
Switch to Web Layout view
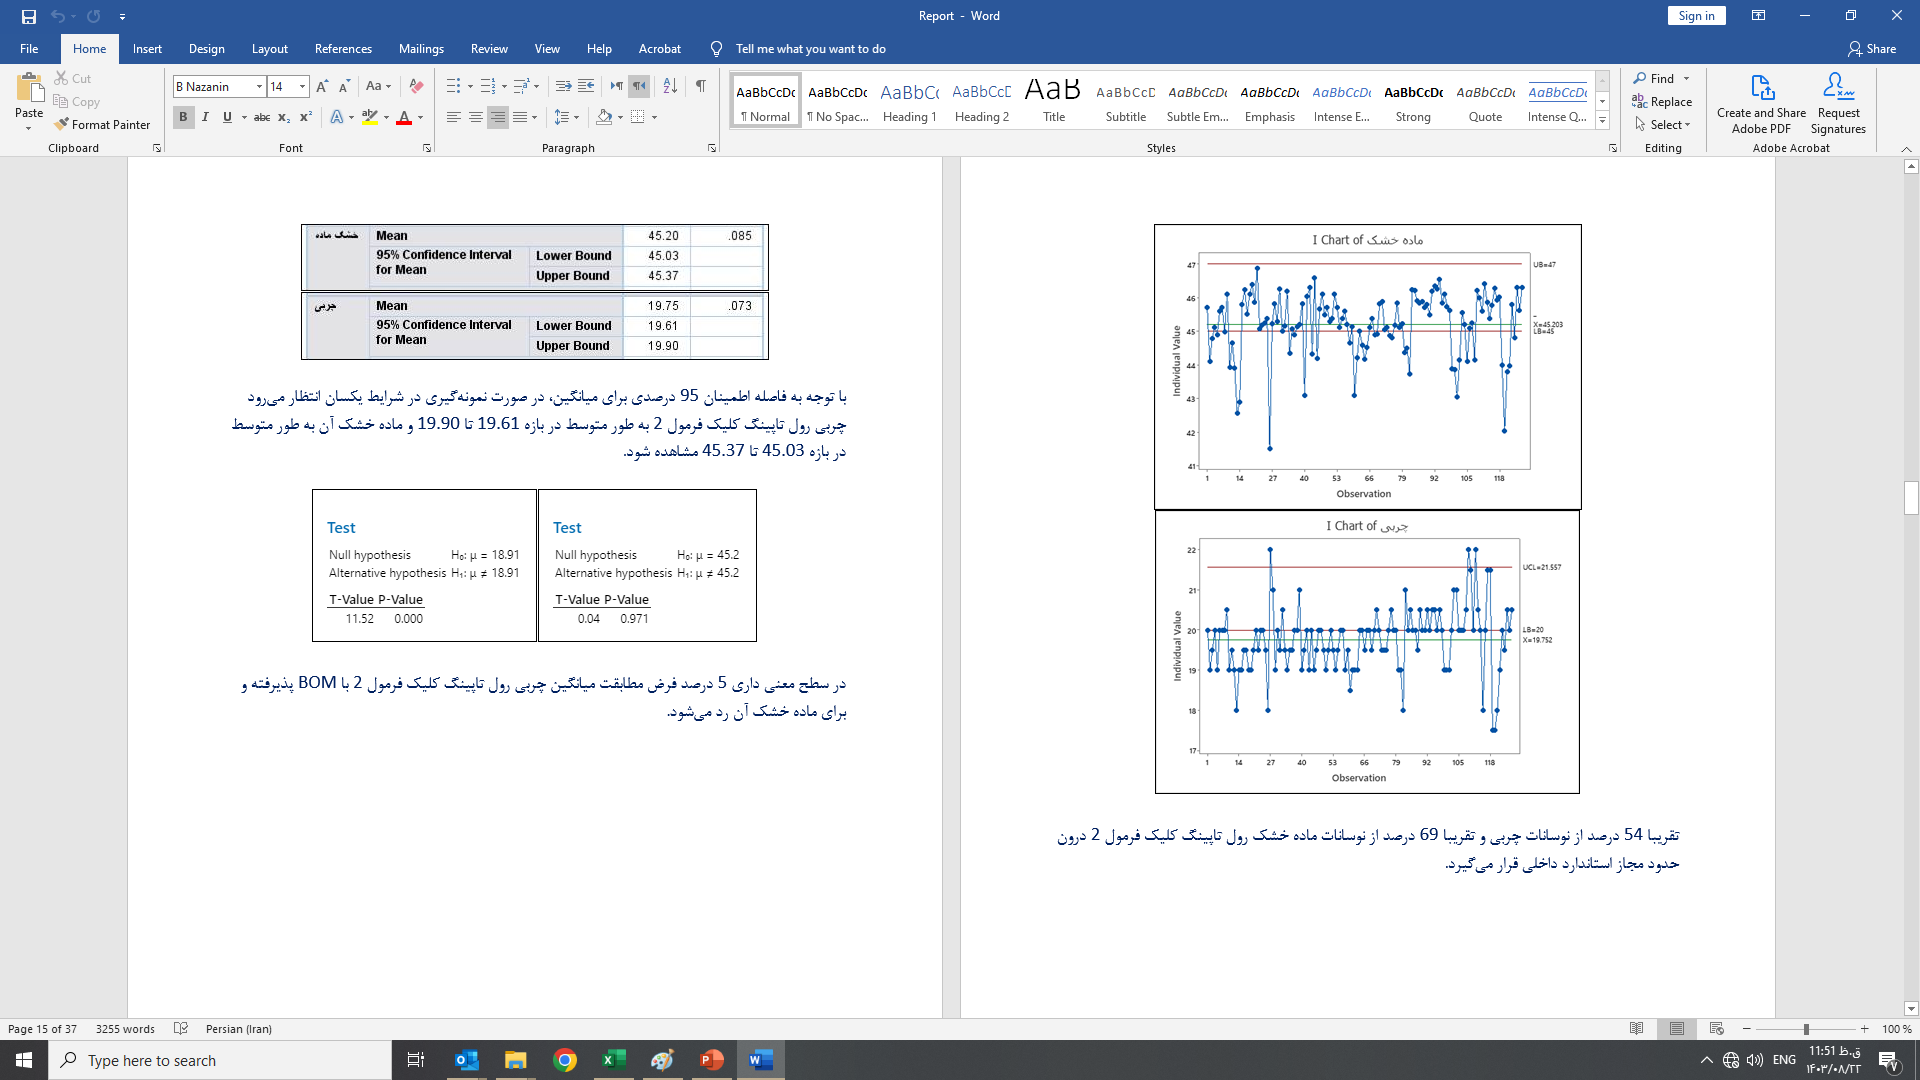[1717, 1029]
